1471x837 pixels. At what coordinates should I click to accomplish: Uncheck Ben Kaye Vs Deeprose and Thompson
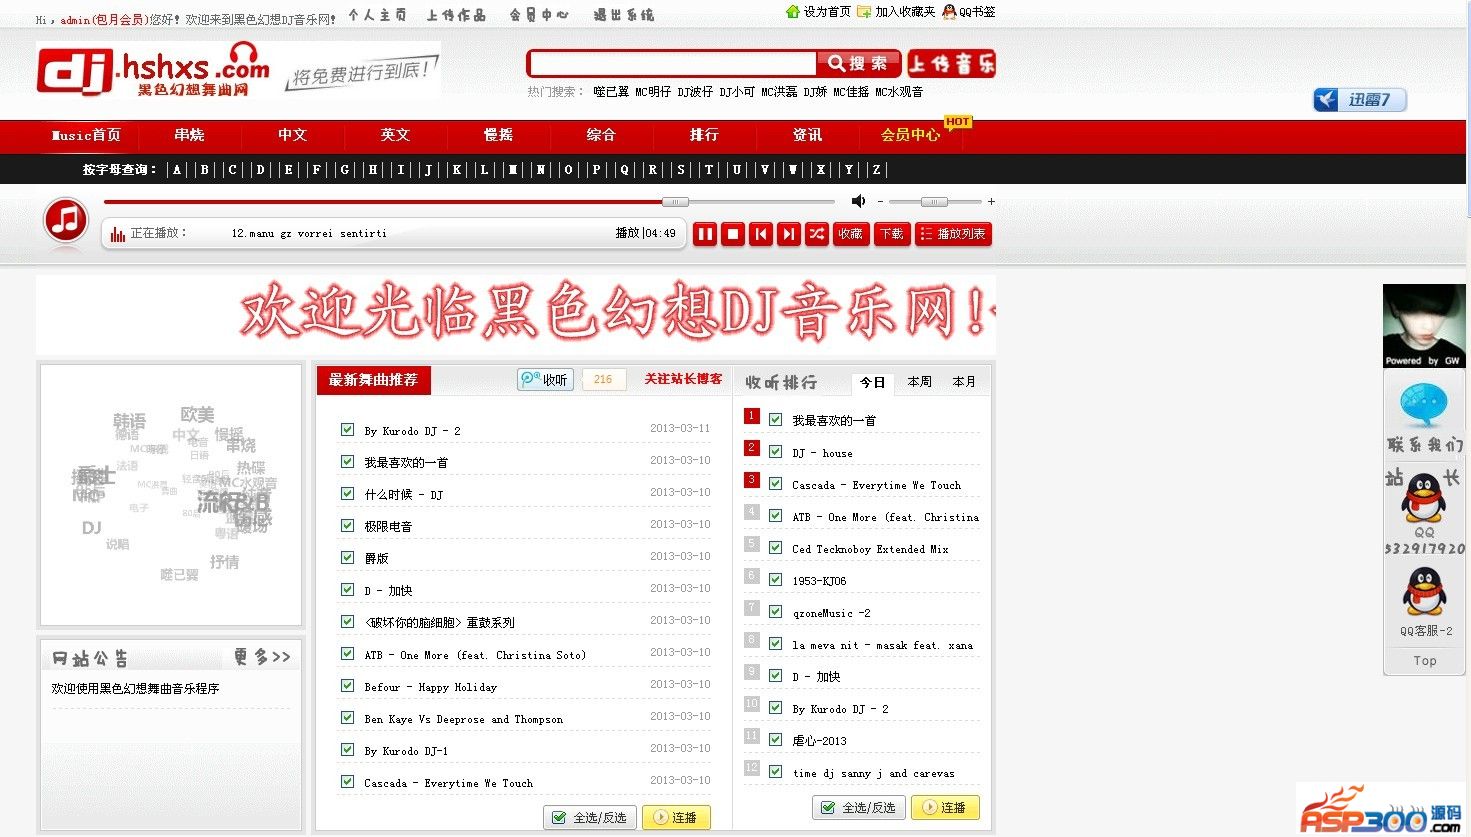(x=347, y=717)
